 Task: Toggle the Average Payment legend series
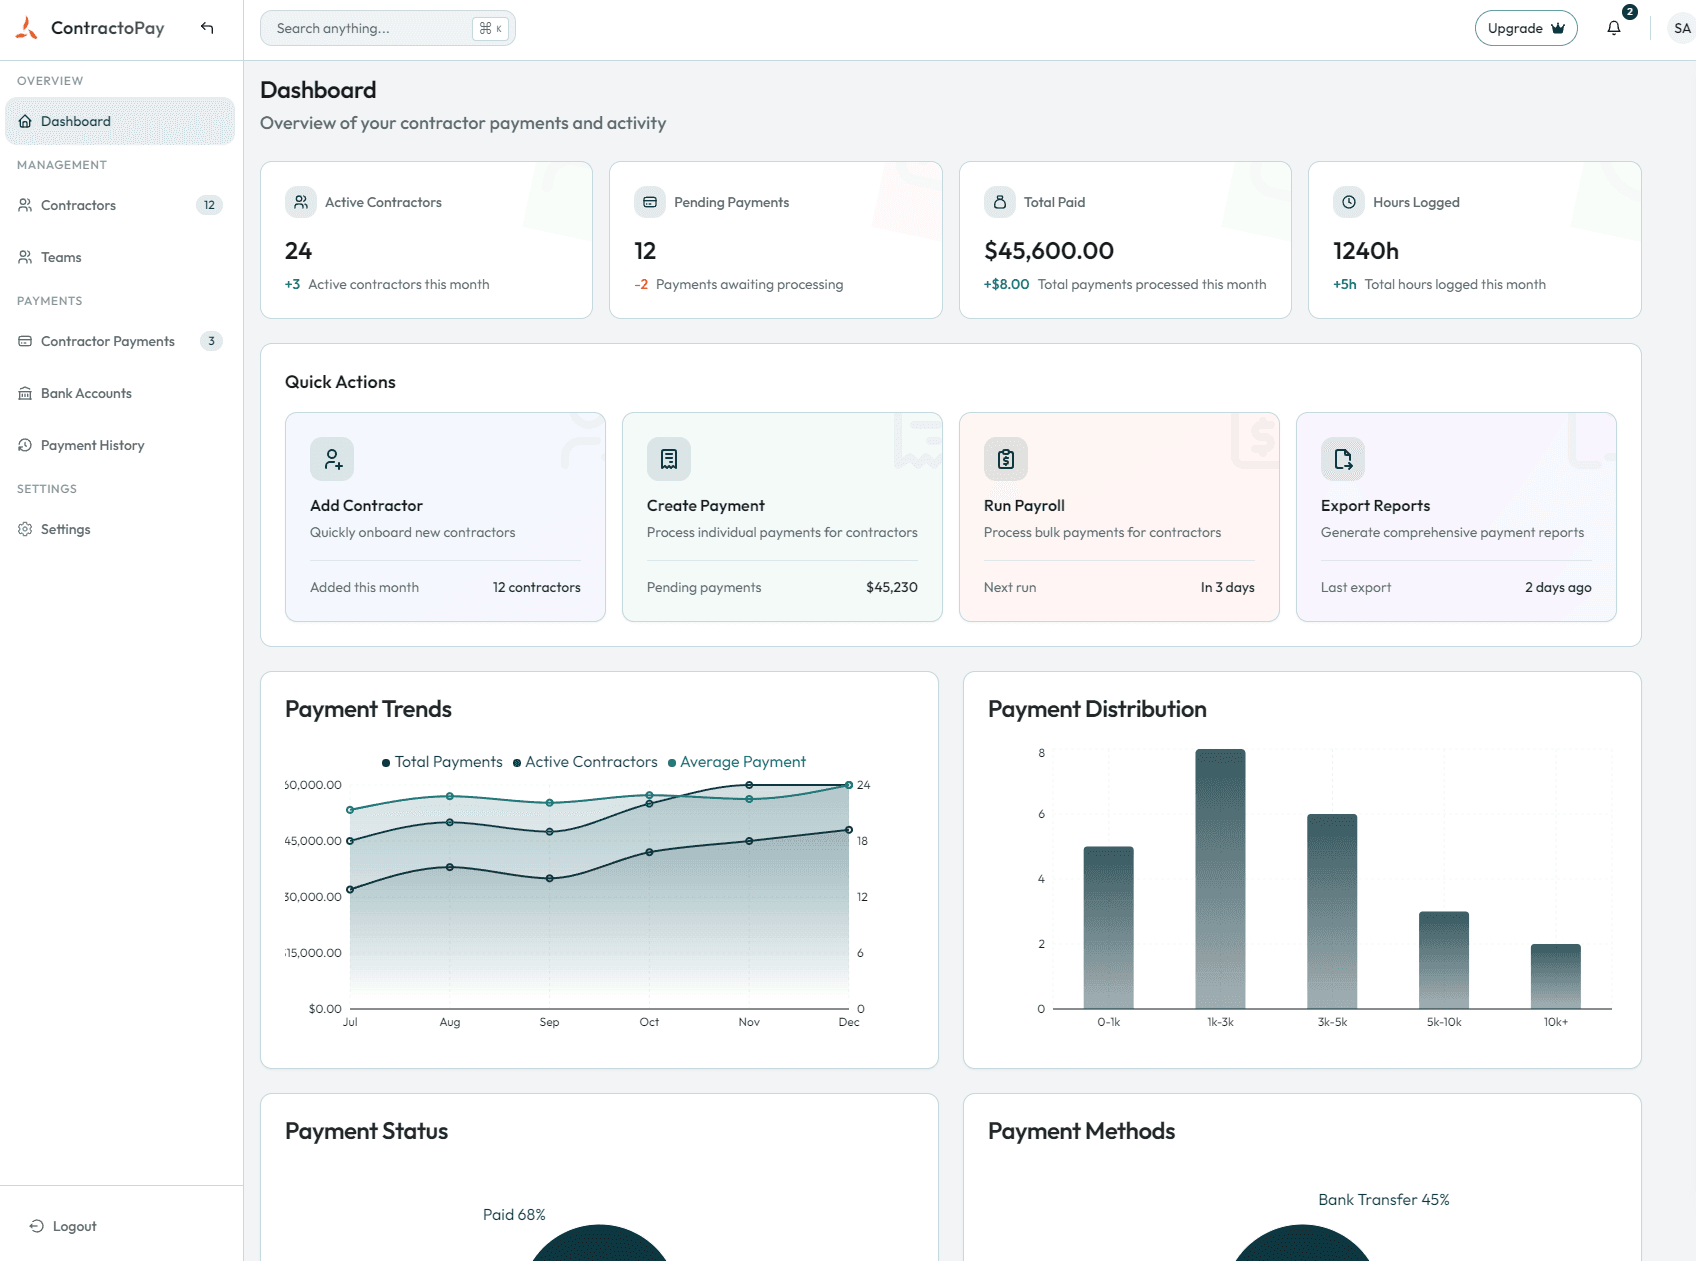pos(737,762)
